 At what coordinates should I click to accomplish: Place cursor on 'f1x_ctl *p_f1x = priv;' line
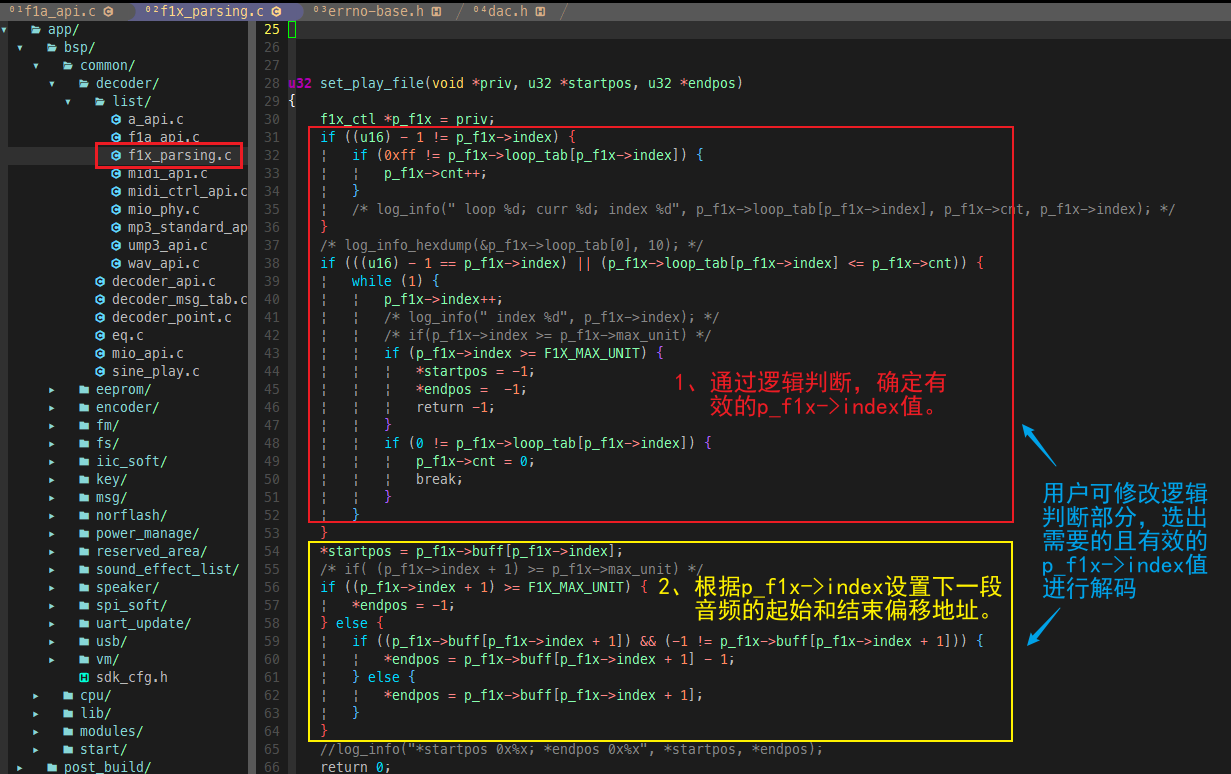(408, 120)
